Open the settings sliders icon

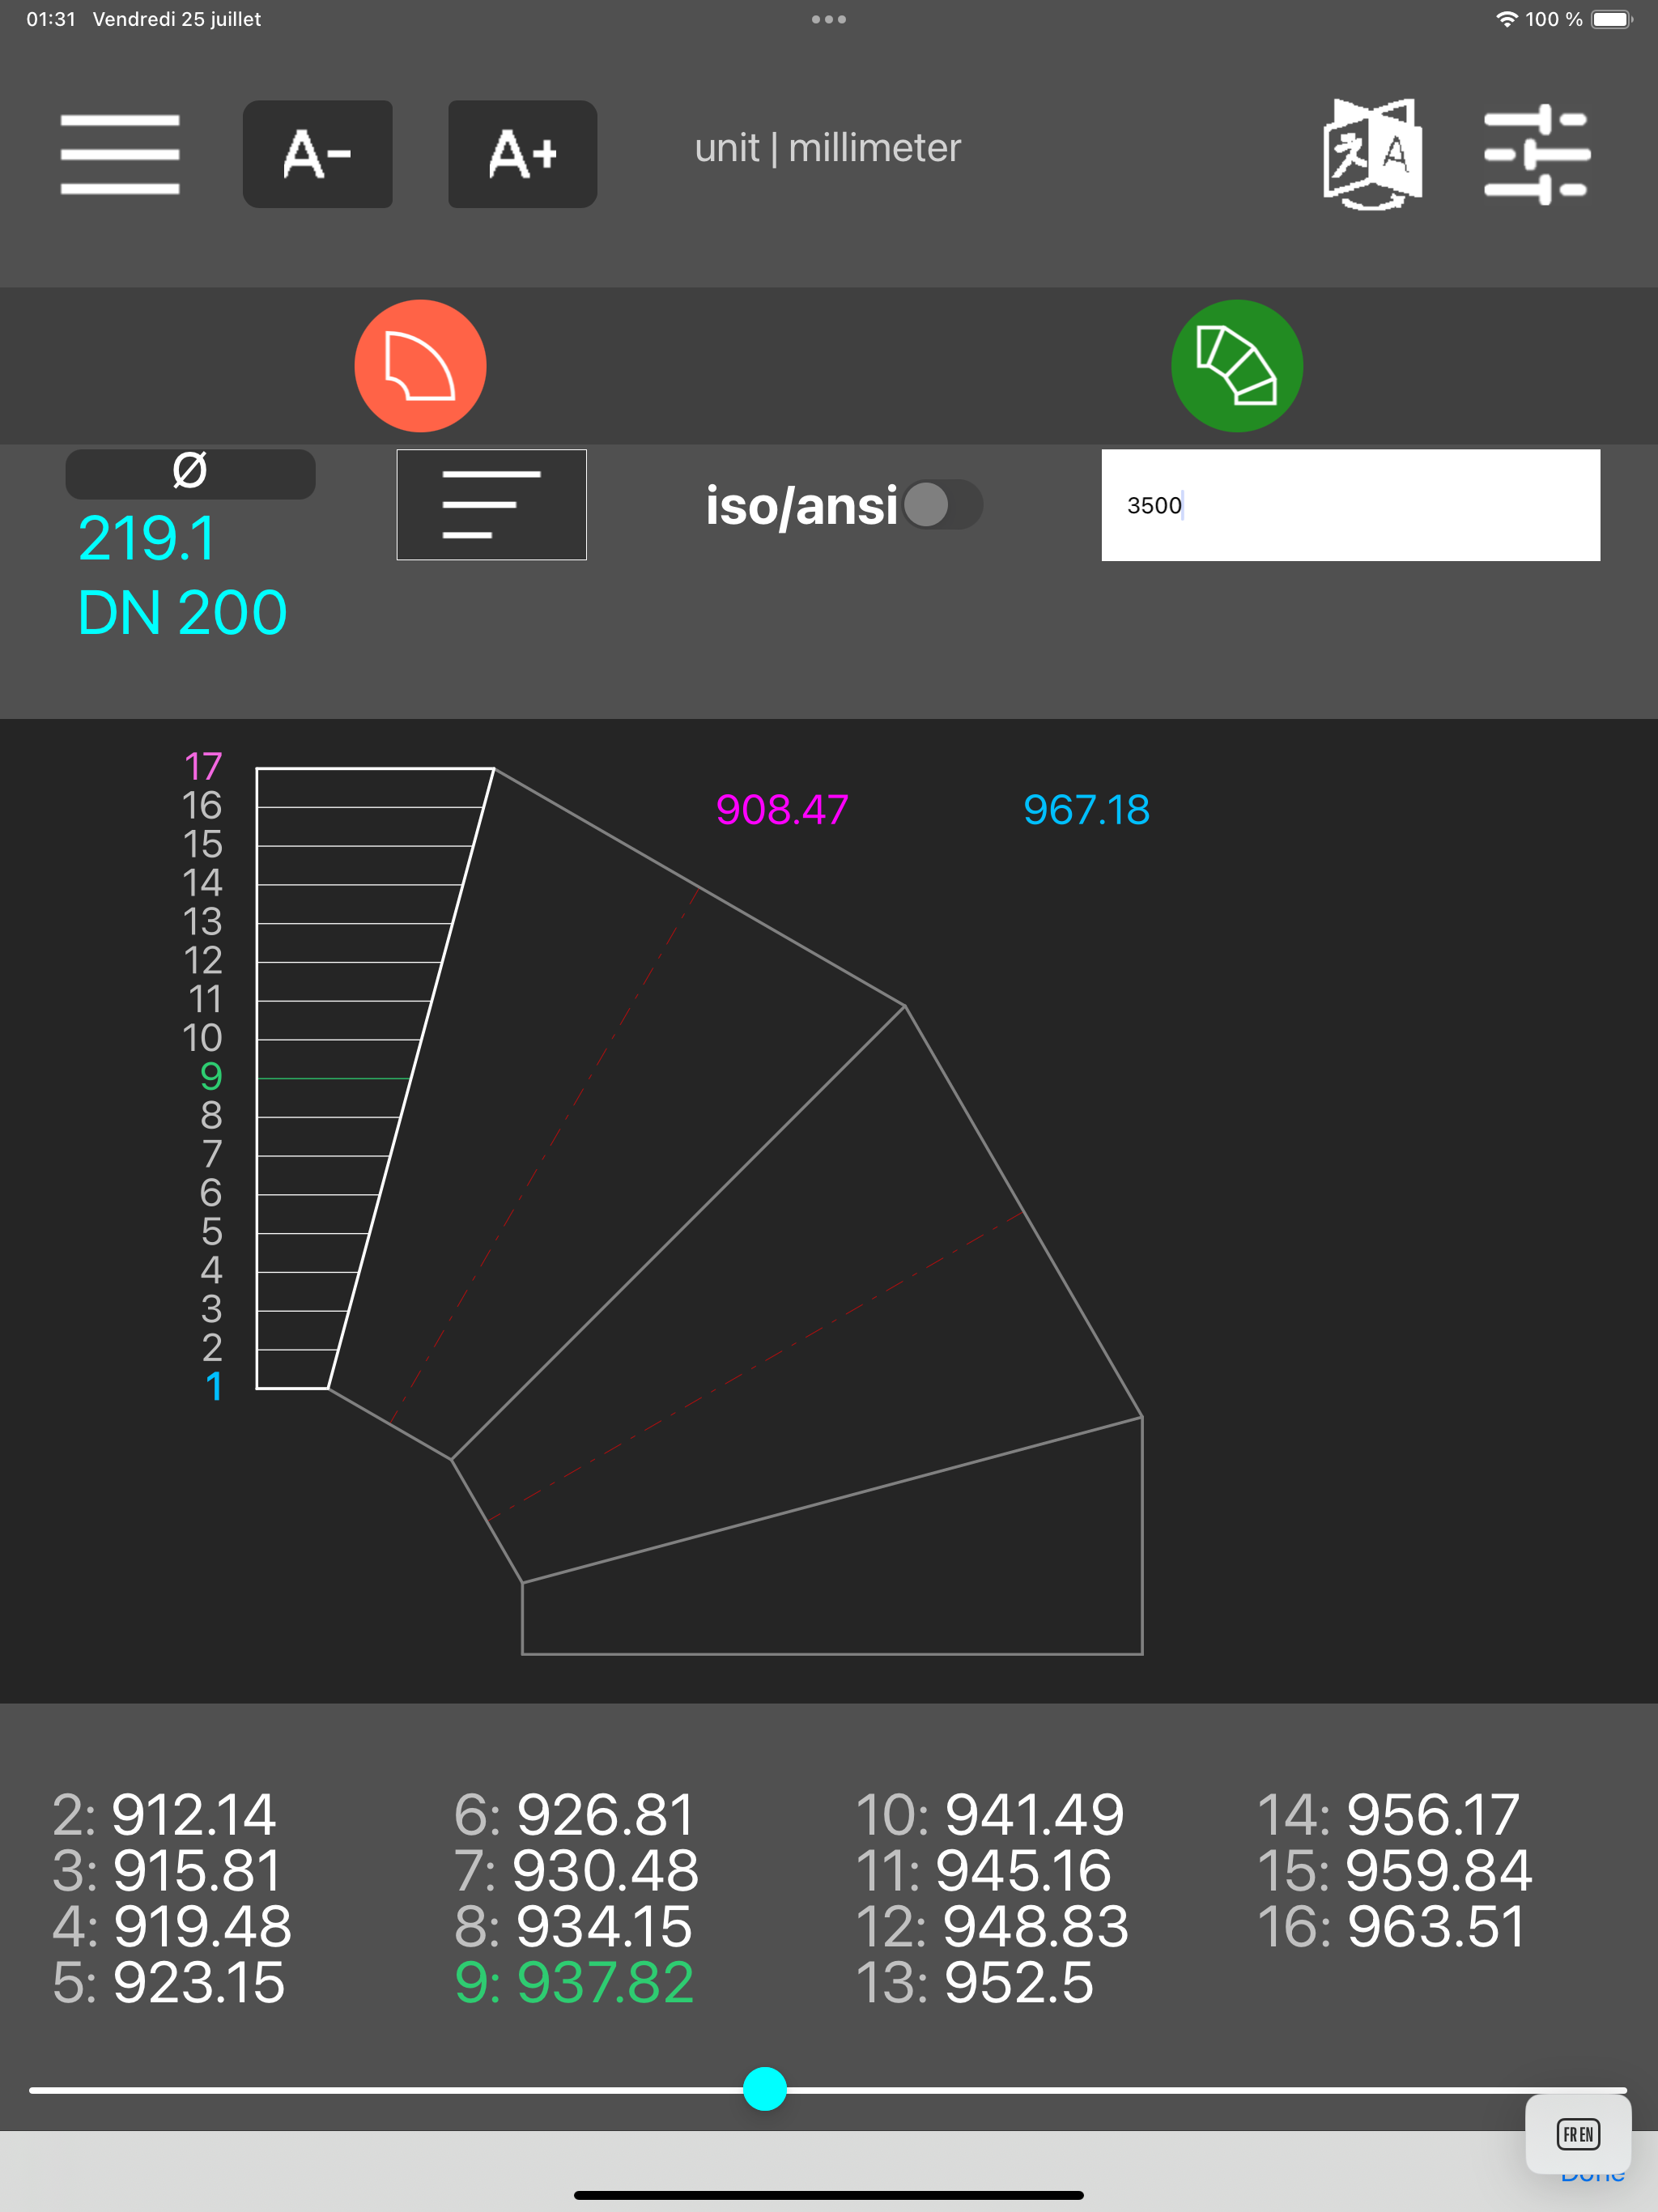point(1537,154)
